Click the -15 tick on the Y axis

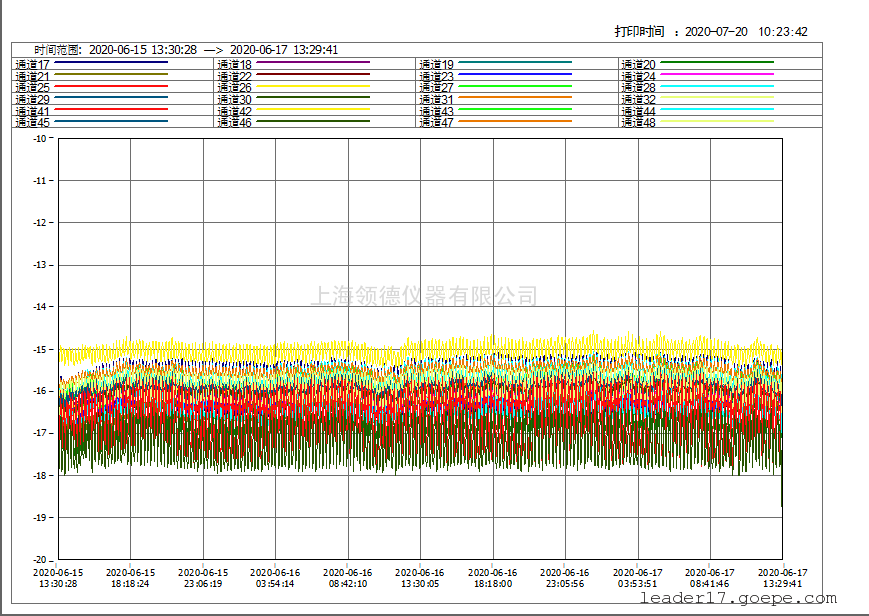pos(41,349)
